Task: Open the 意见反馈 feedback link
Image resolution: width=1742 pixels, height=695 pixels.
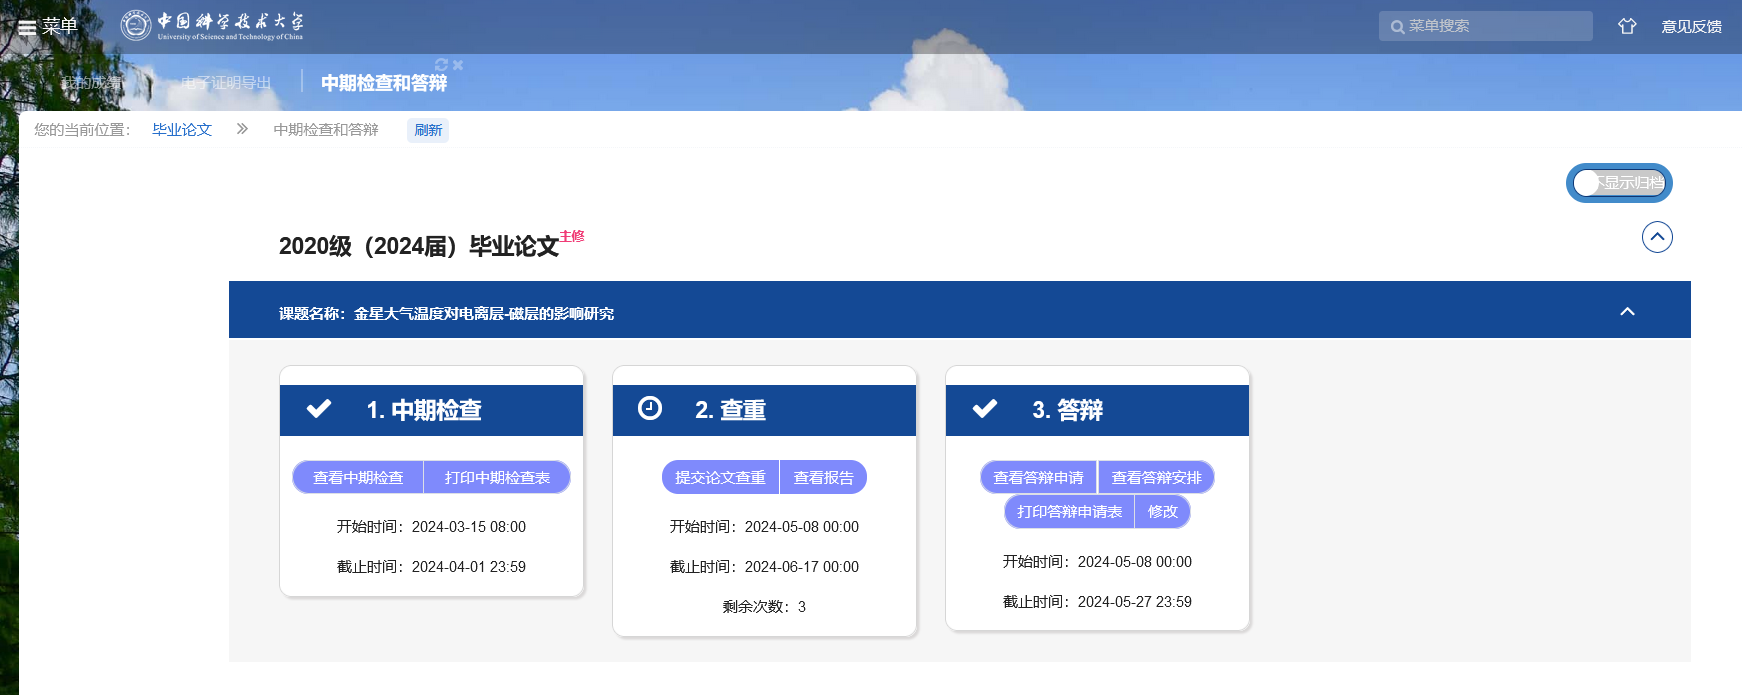Action: click(x=1691, y=27)
